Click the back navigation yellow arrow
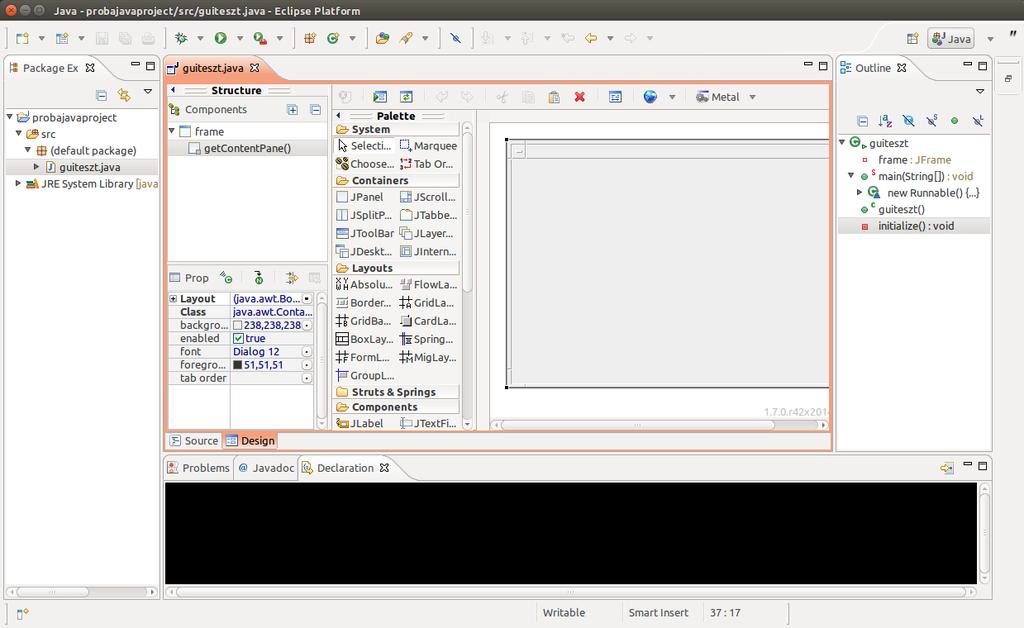The height and width of the screenshot is (628, 1024). (x=591, y=38)
